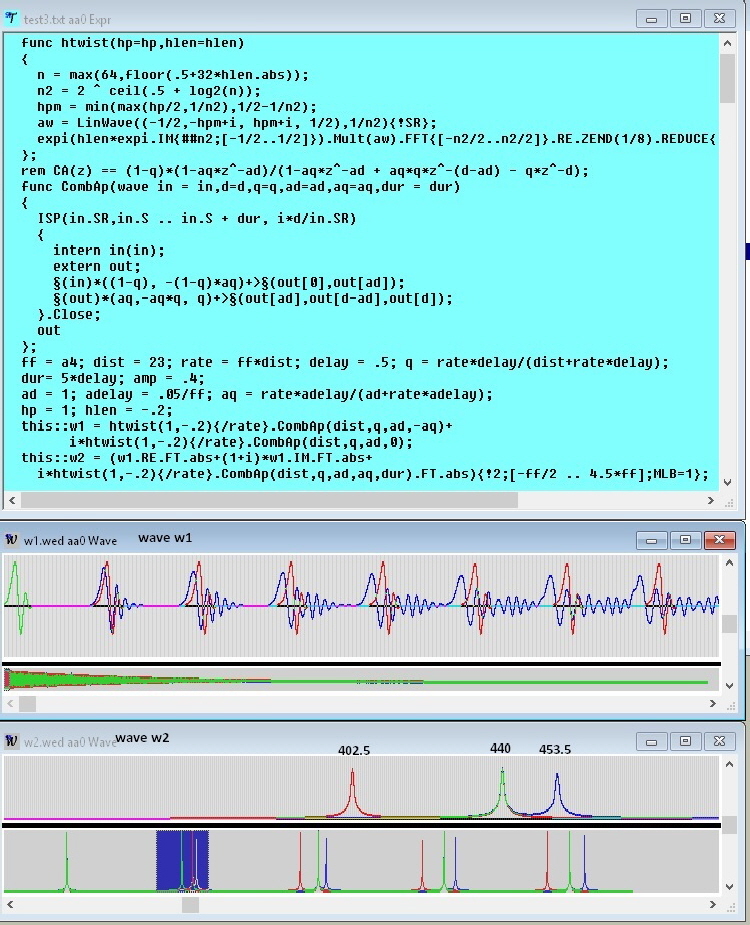
Task: Click the w2.wed wave window icon
Action: (12, 742)
